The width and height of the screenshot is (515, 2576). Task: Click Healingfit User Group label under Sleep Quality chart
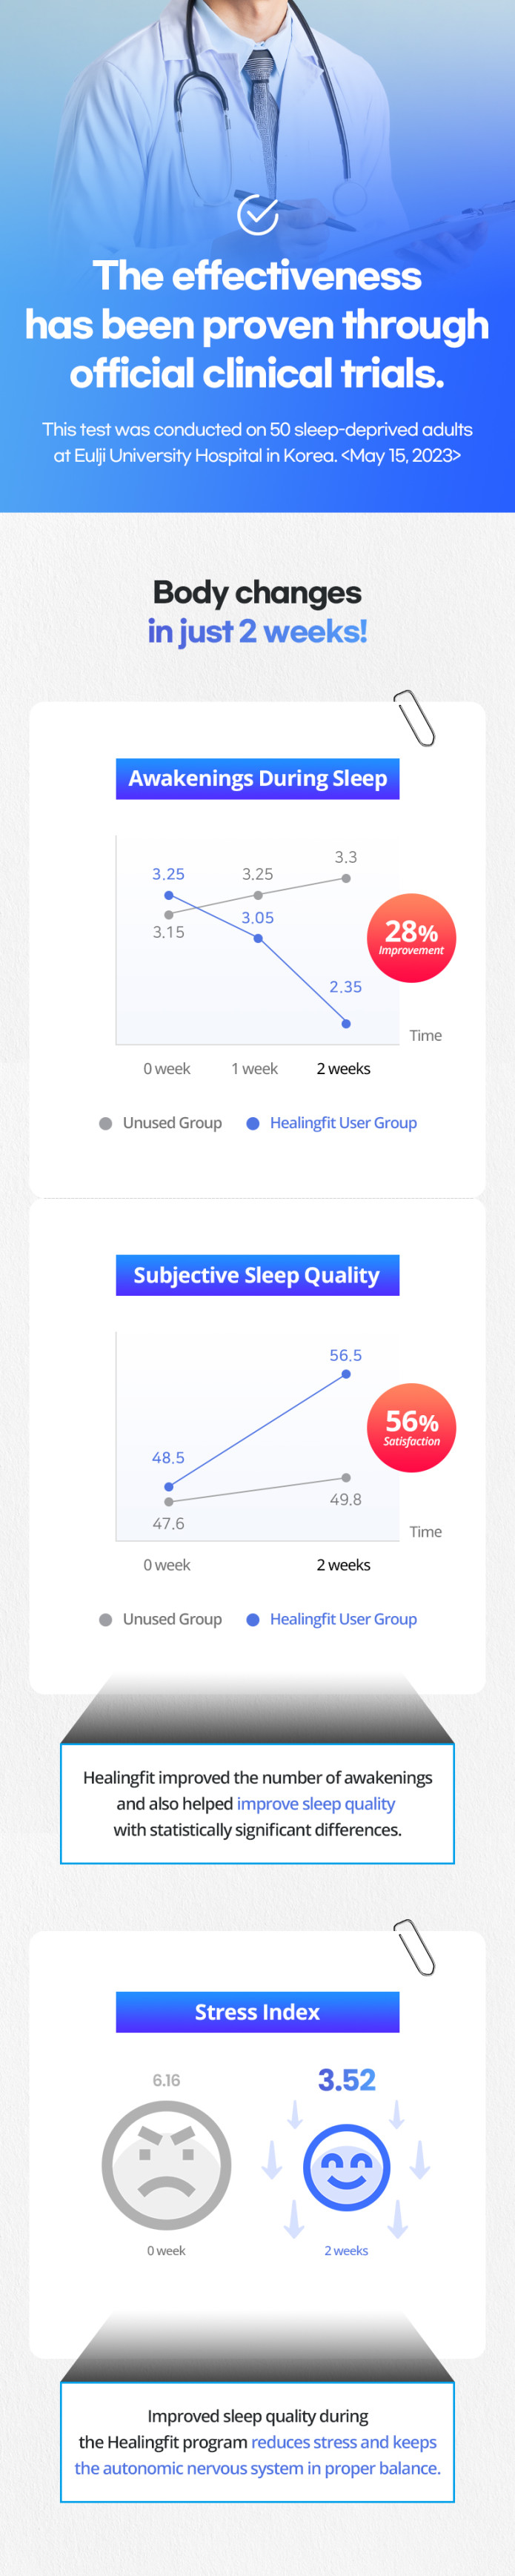(343, 1618)
